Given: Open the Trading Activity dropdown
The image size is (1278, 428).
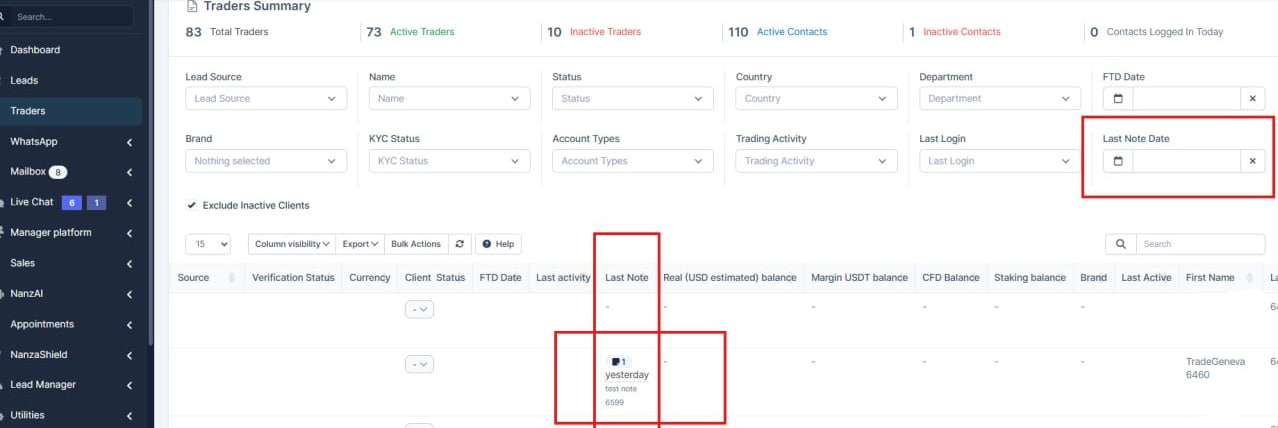Looking at the screenshot, I should click(x=816, y=161).
